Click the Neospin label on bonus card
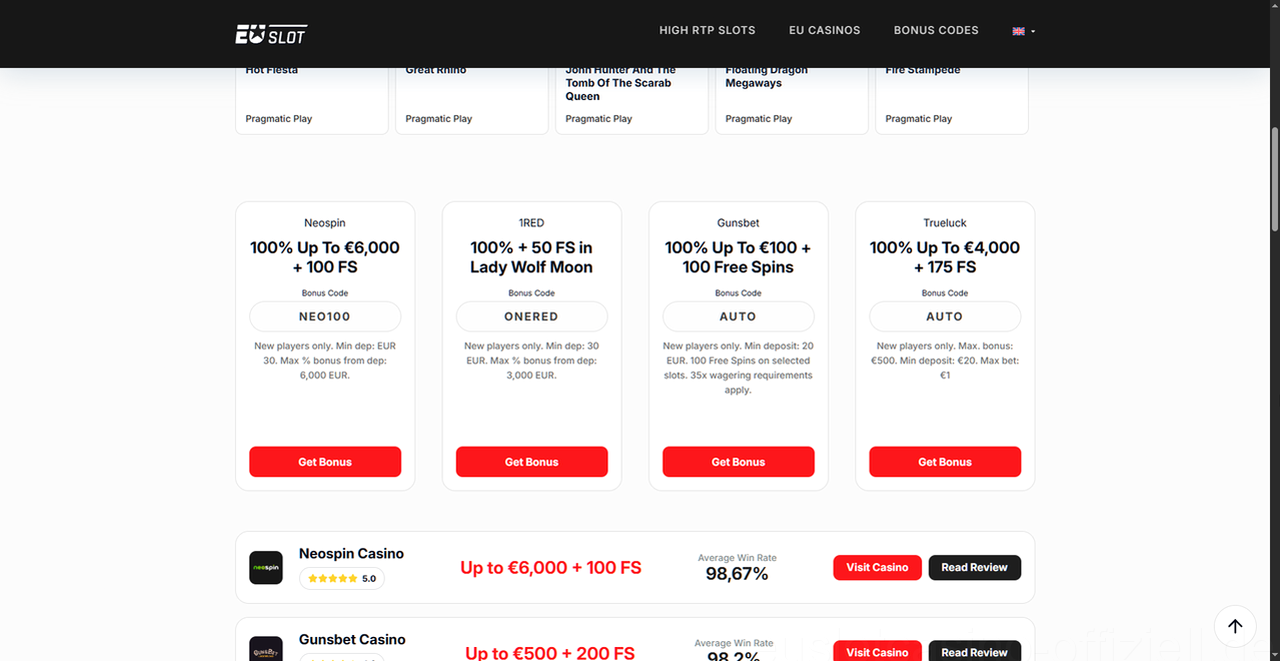Viewport: 1280px width, 661px height. tap(325, 223)
